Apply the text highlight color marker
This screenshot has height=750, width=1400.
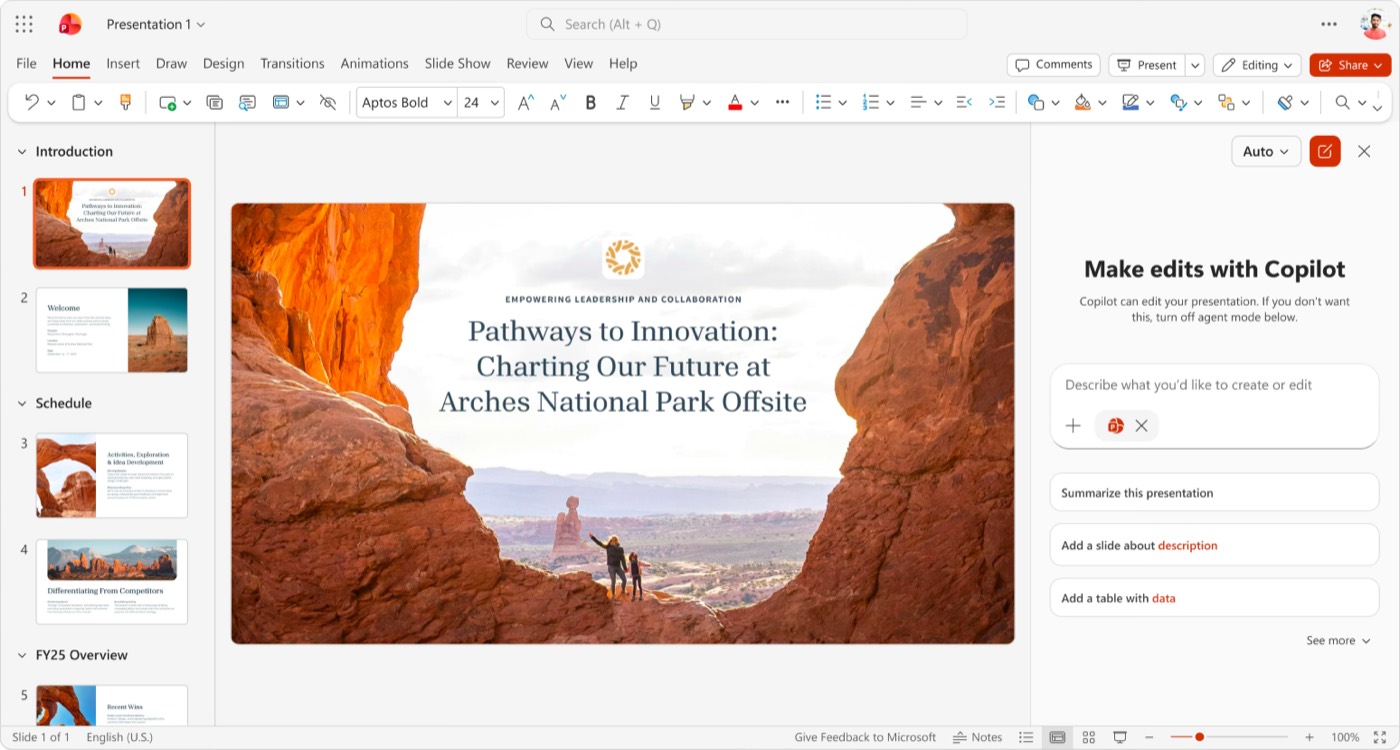point(687,102)
